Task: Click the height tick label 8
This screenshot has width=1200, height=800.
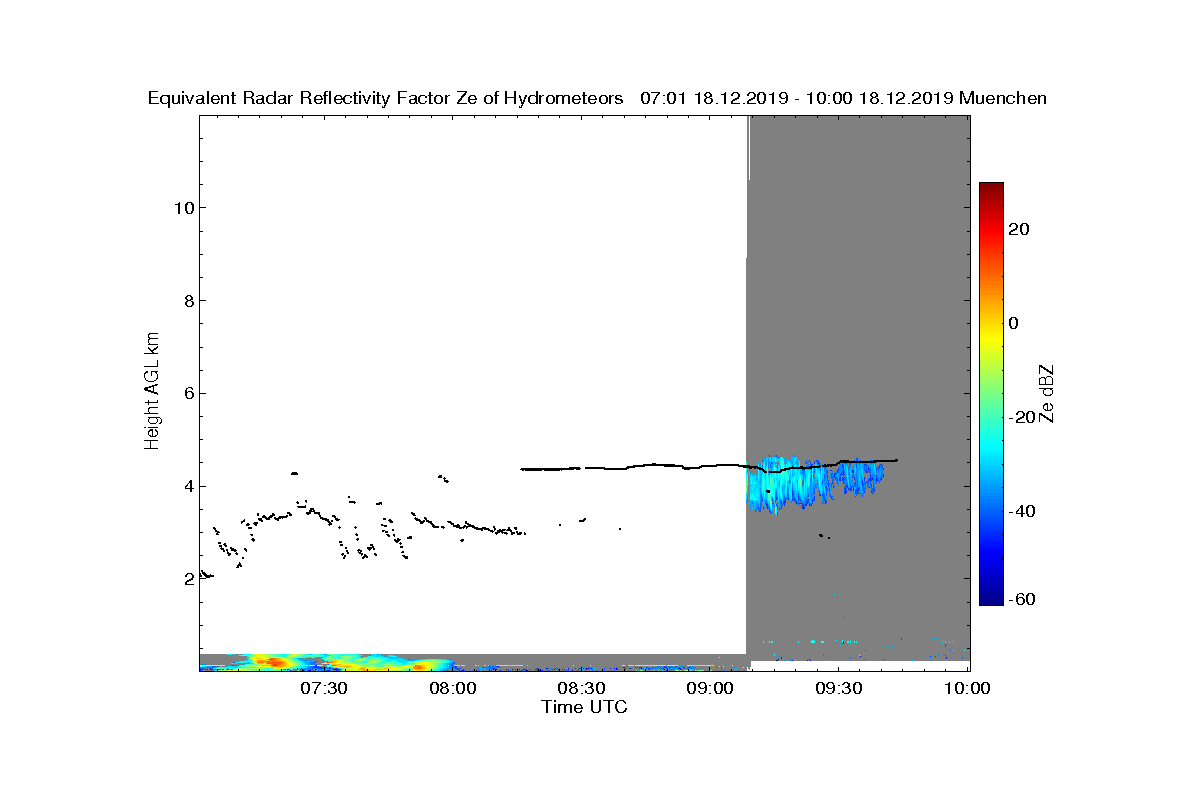Action: [187, 301]
